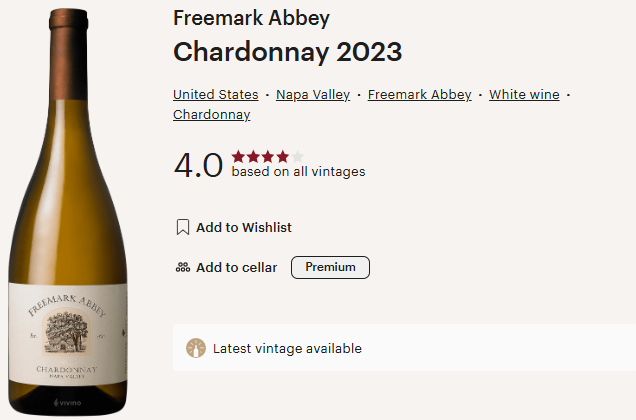This screenshot has height=420, width=636.
Task: Open the Chardonnay grape link
Action: (x=212, y=115)
